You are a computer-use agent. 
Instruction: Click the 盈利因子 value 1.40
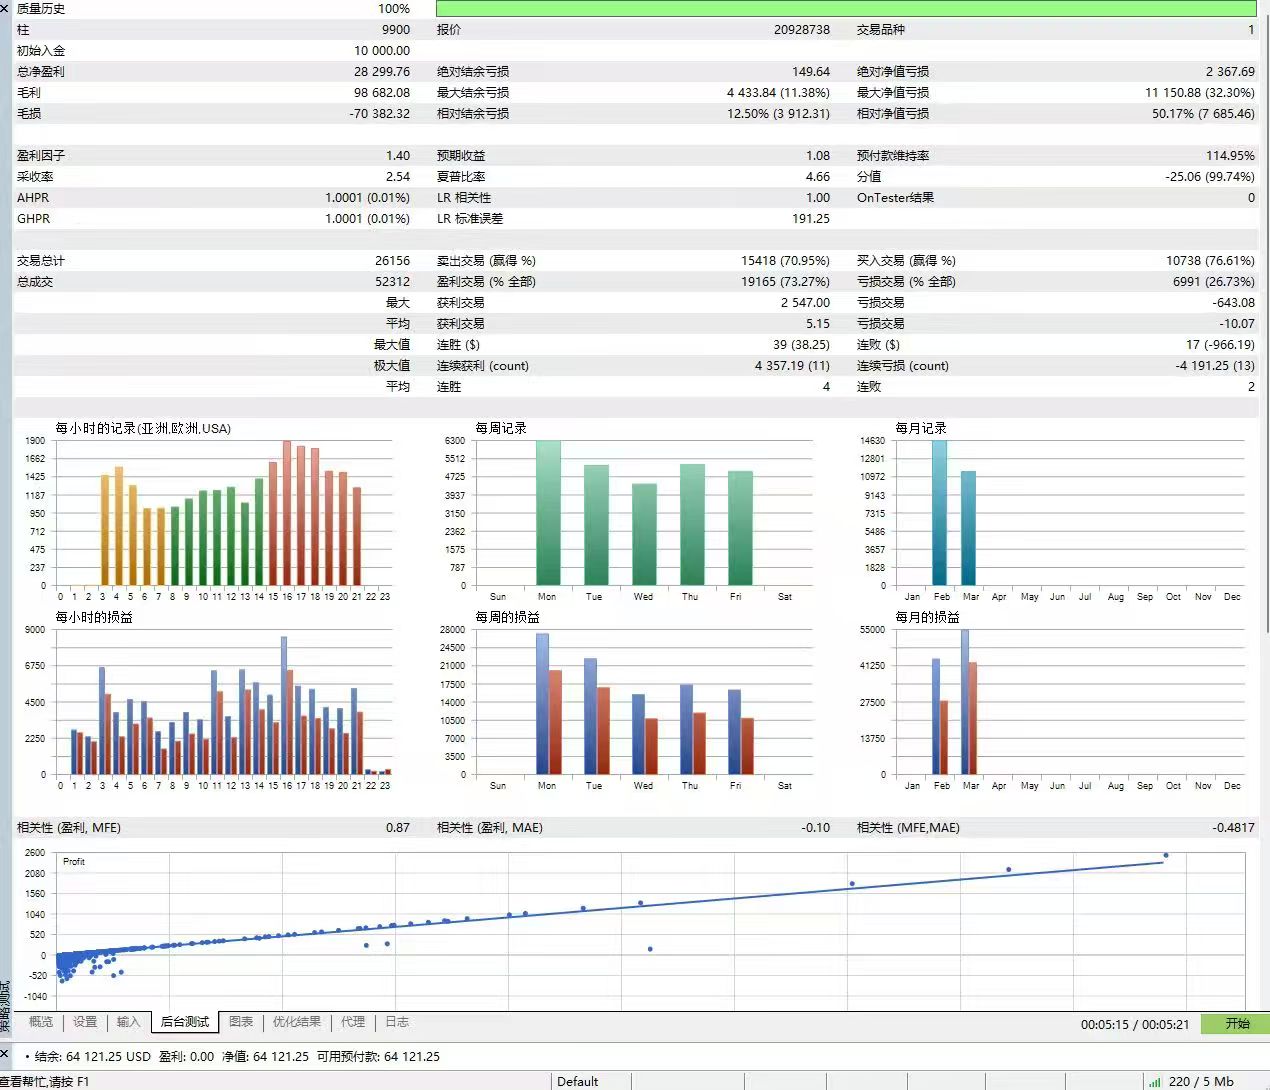(397, 156)
